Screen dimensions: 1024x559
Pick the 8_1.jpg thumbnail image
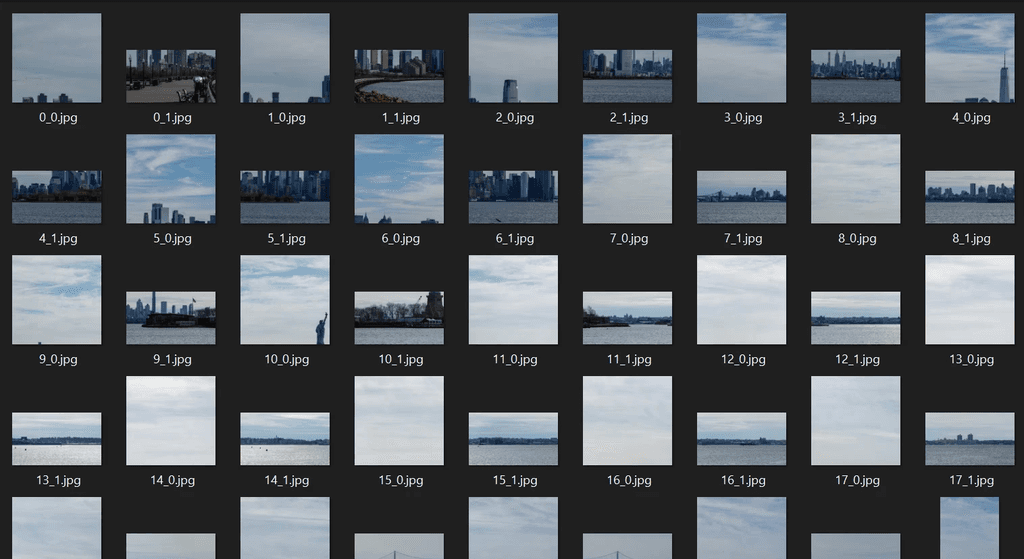970,197
